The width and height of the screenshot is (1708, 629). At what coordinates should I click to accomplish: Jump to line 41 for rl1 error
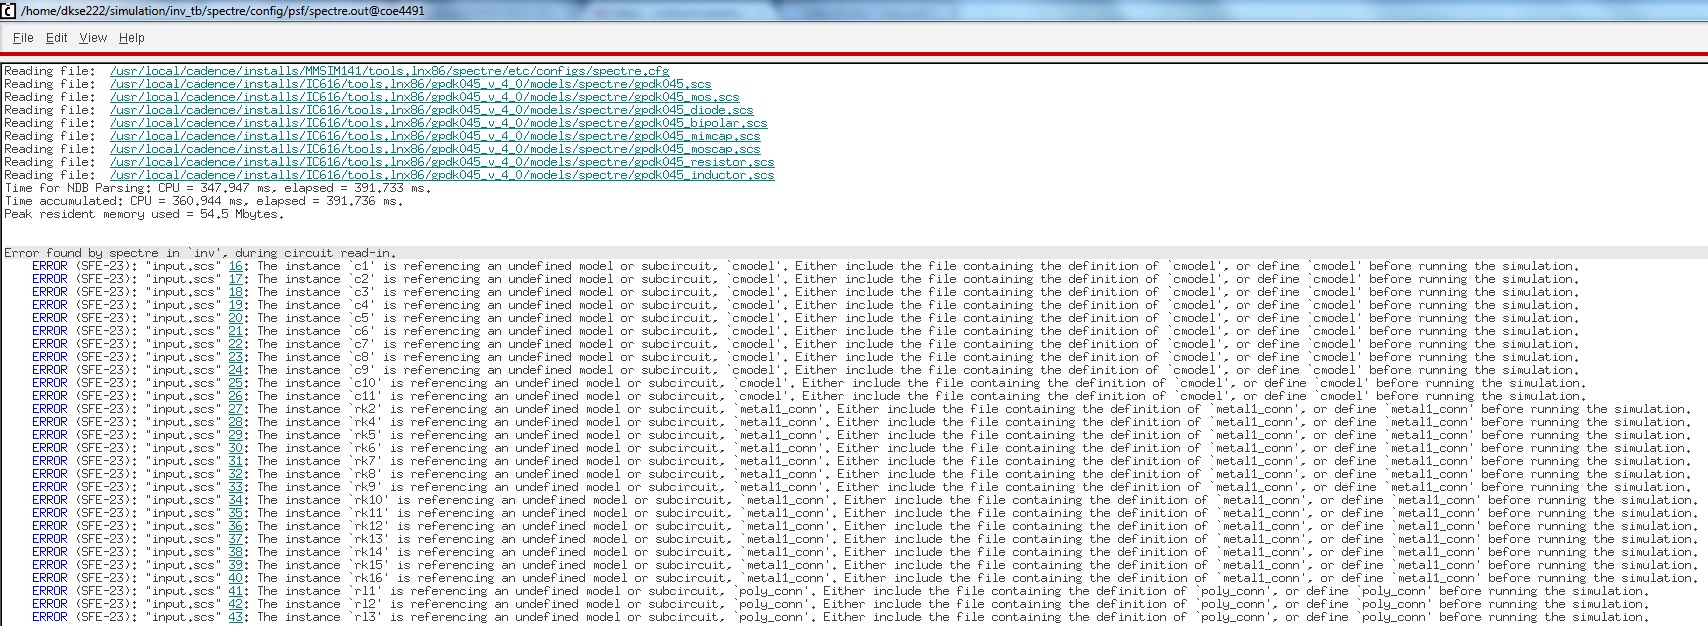point(236,592)
